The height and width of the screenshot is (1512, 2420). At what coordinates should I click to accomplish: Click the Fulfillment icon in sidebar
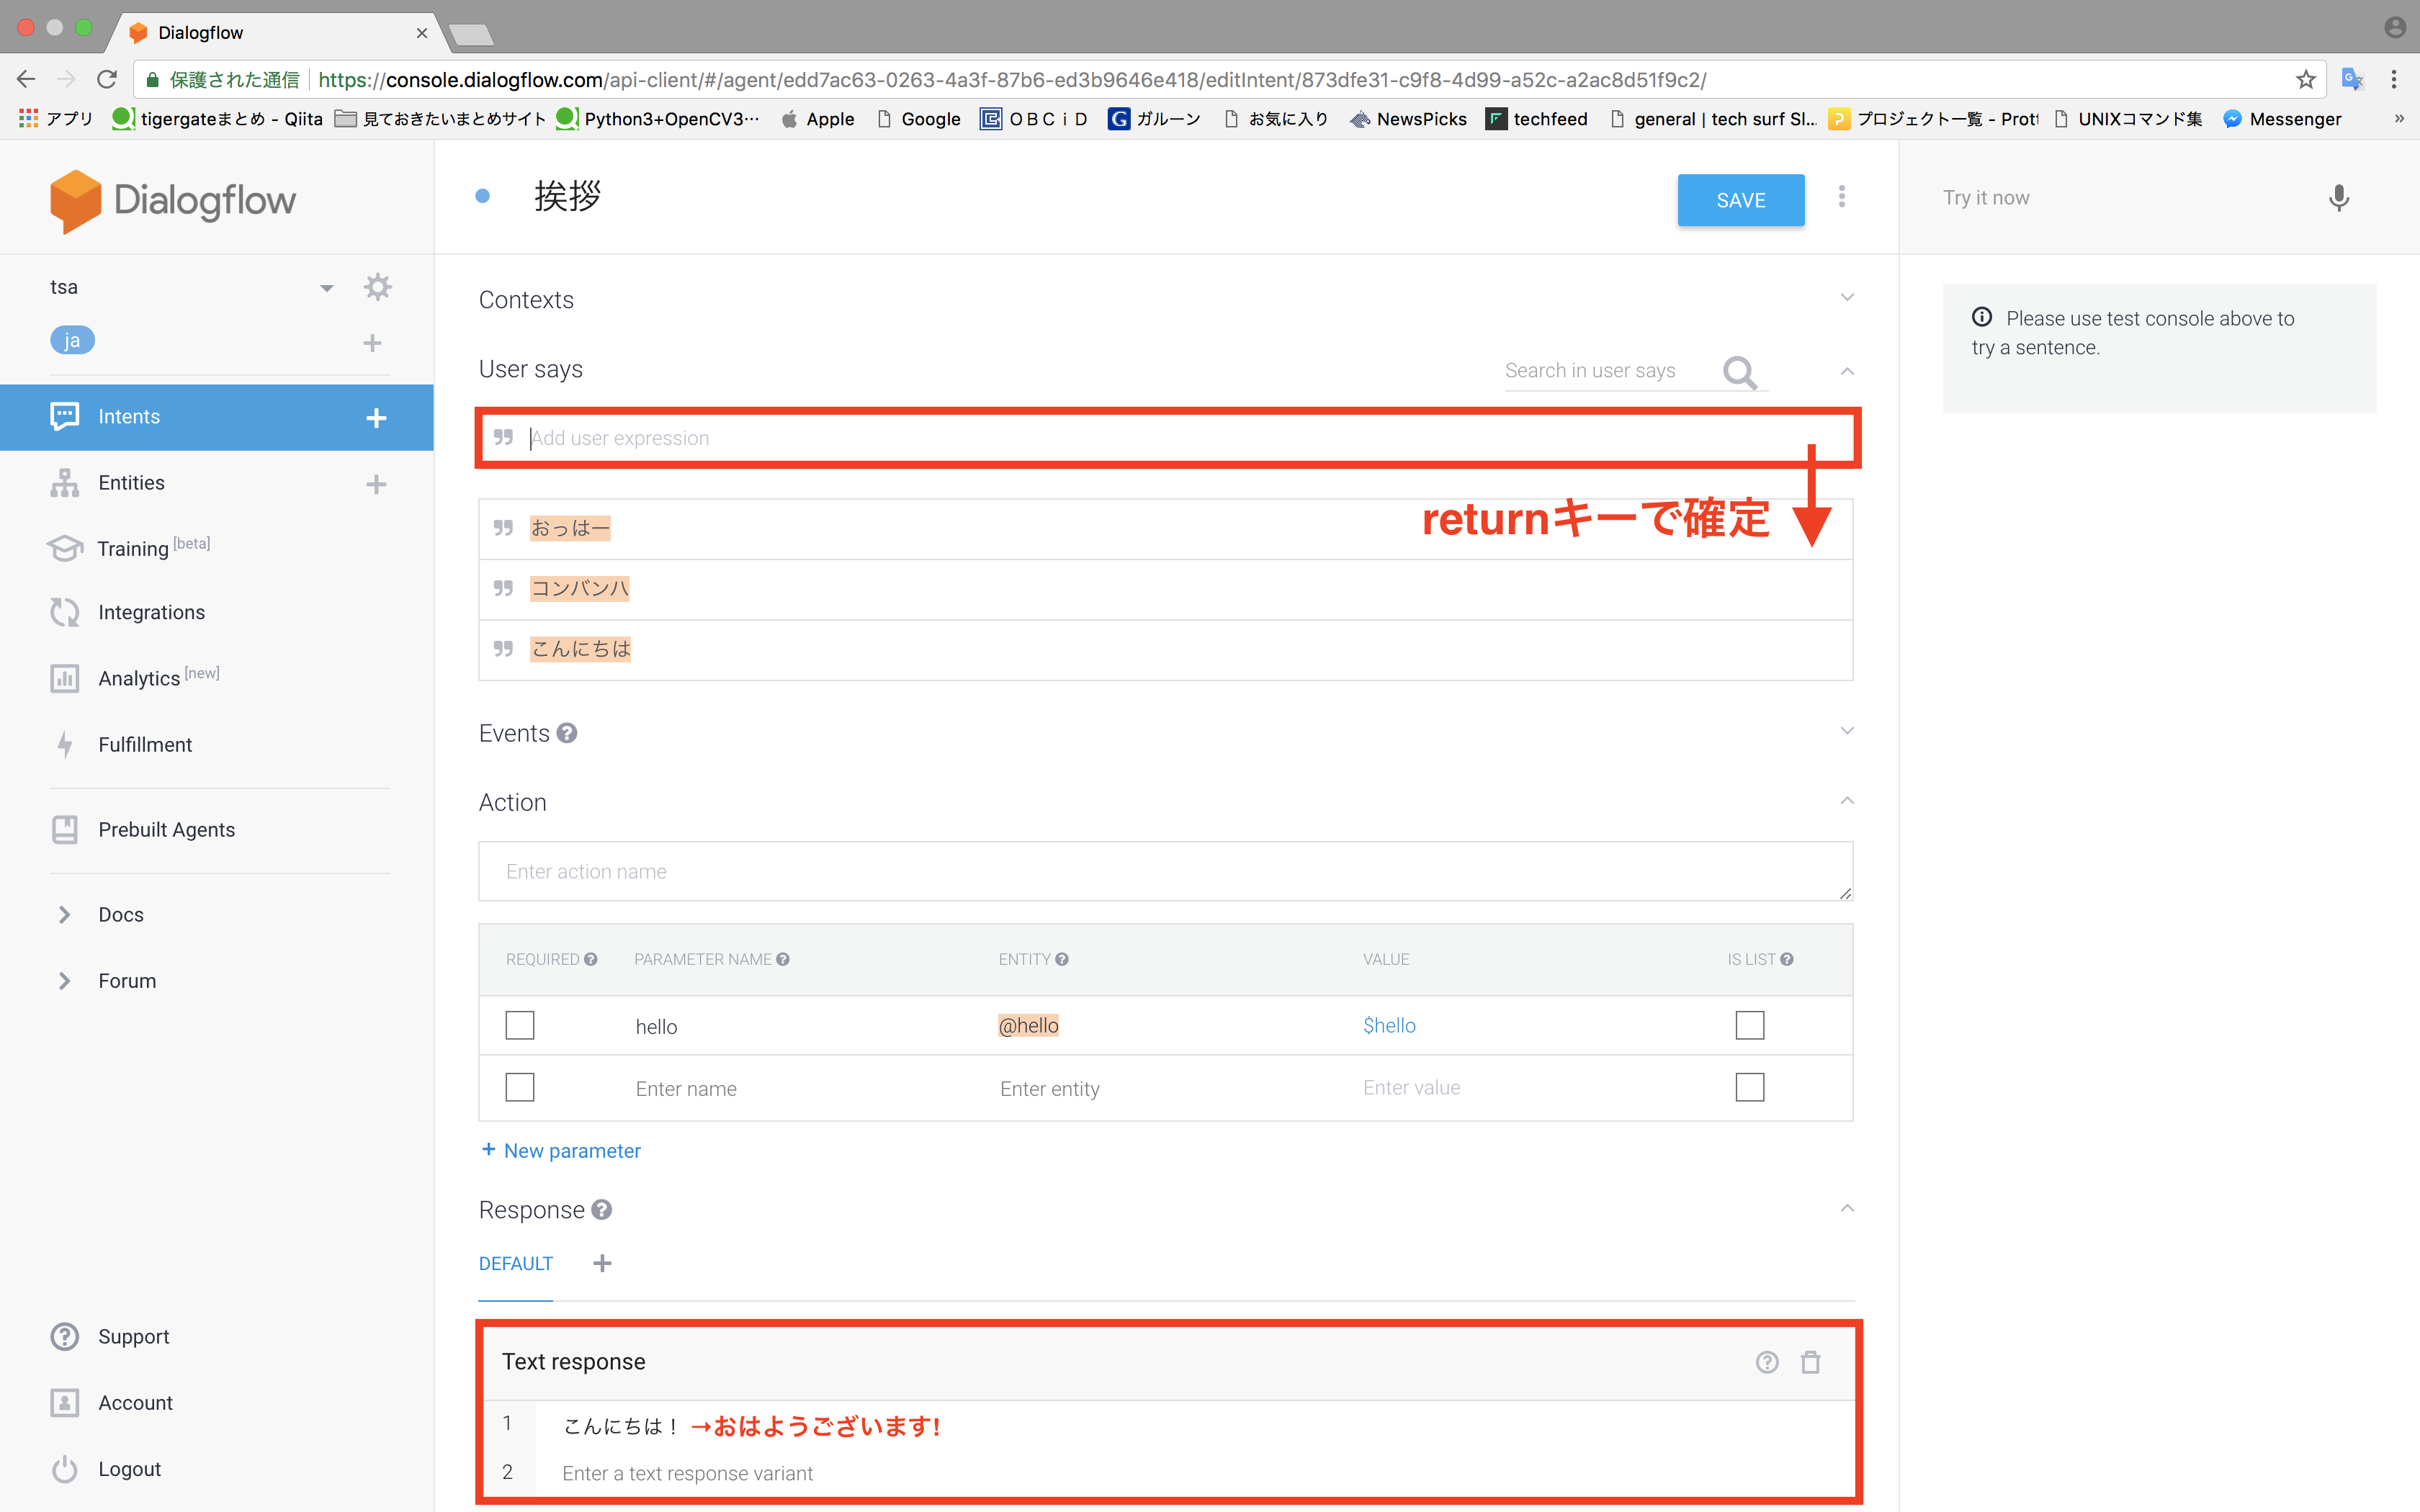(x=65, y=744)
